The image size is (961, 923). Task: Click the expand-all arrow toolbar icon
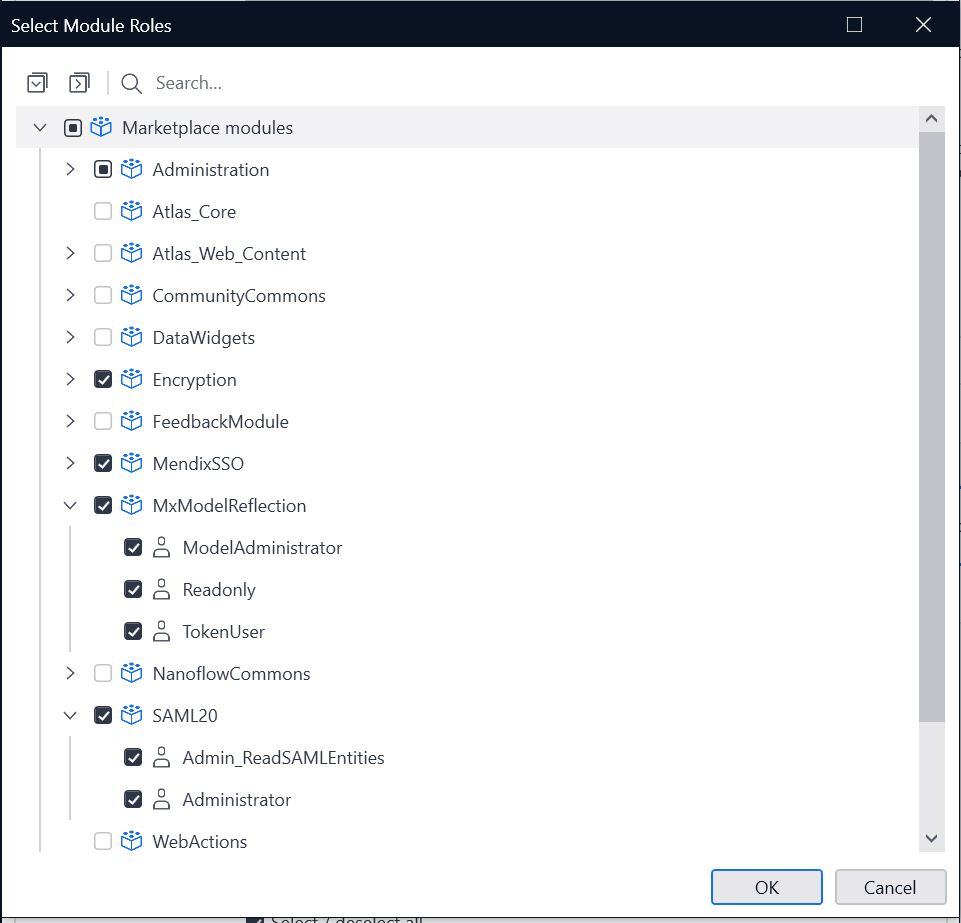pos(79,82)
